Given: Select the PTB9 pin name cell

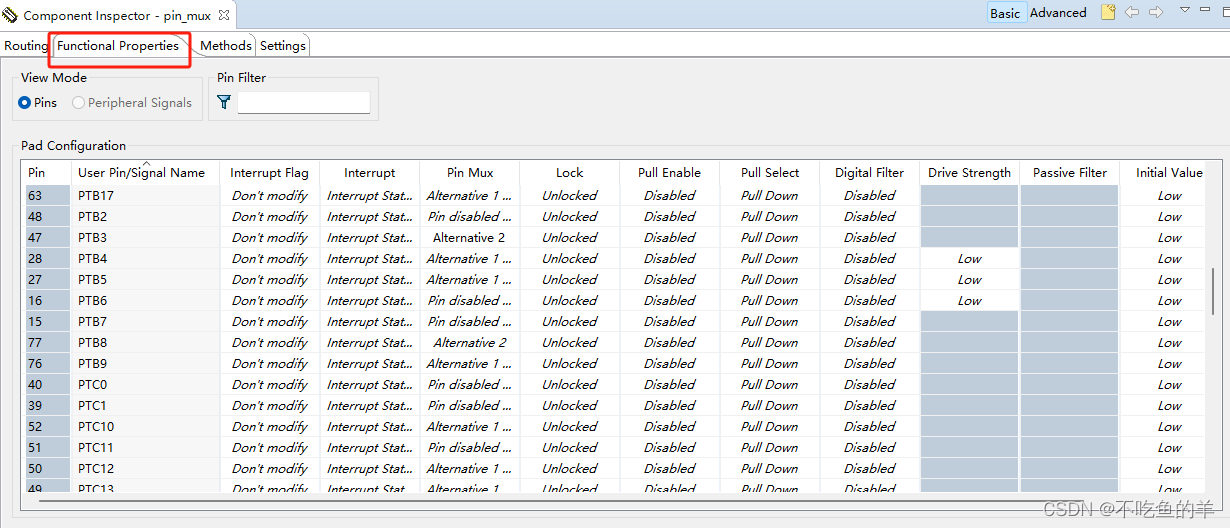Looking at the screenshot, I should 145,363.
